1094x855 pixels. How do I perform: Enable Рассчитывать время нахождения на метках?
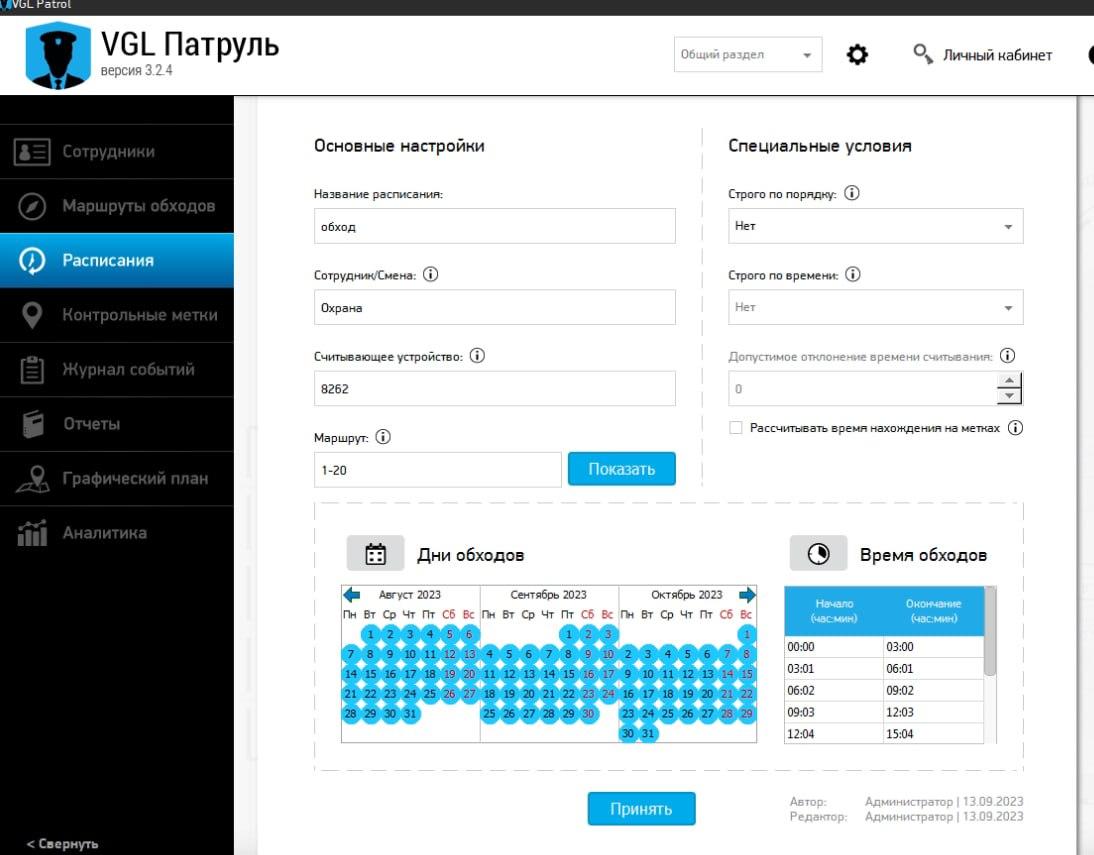[x=735, y=428]
